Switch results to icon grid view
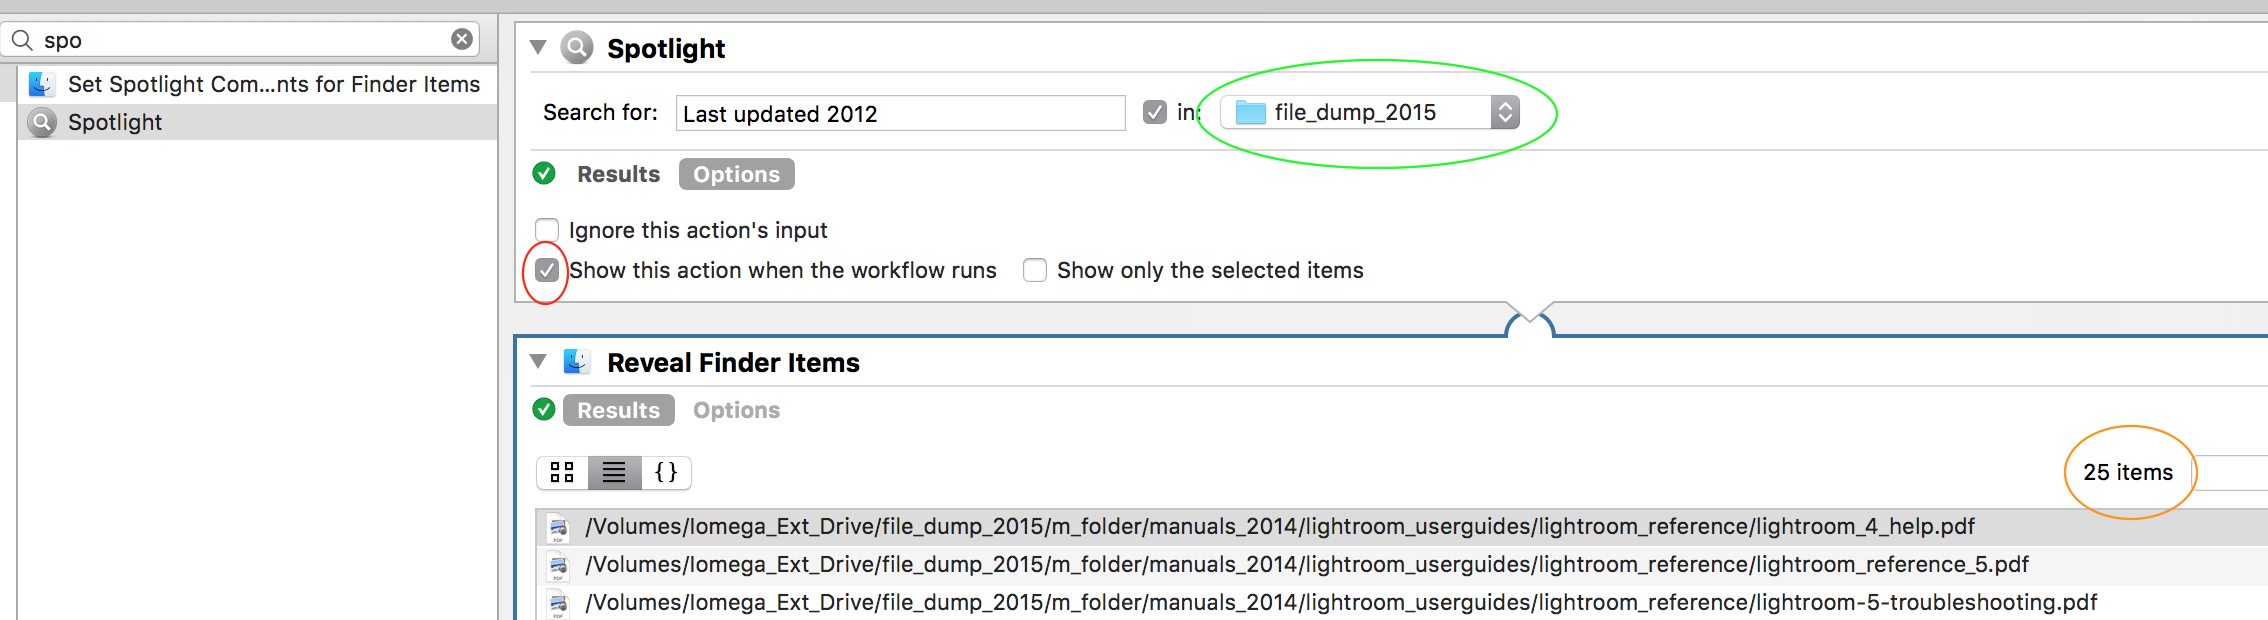The height and width of the screenshot is (620, 2268). point(563,472)
